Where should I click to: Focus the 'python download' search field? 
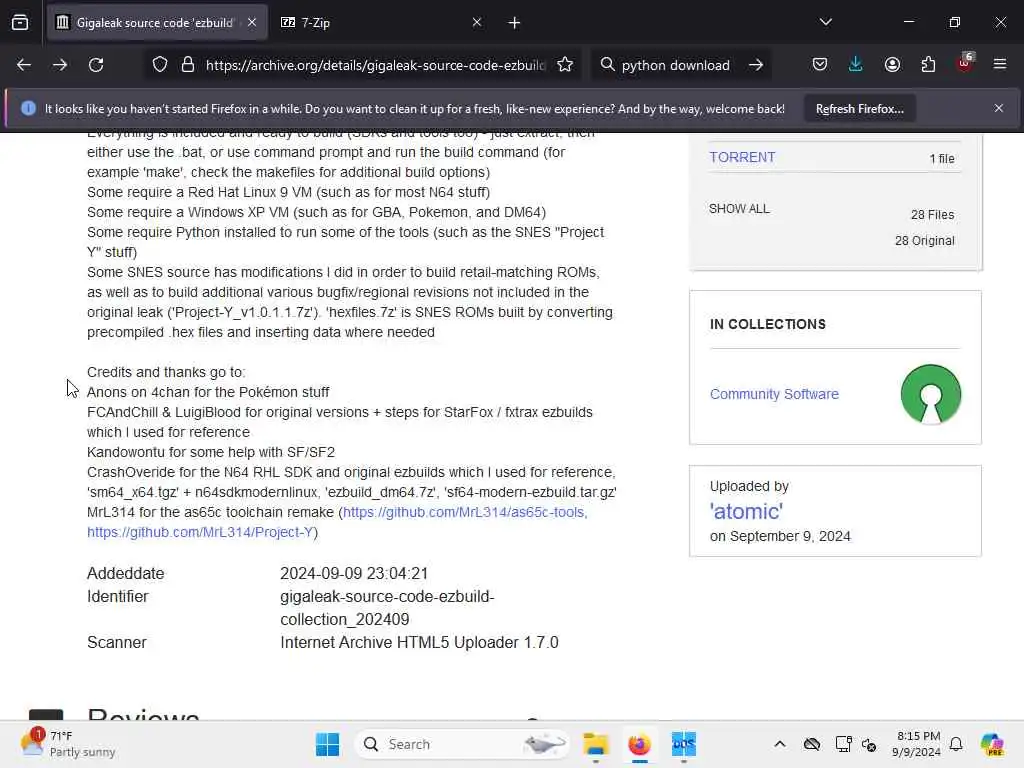click(x=675, y=65)
